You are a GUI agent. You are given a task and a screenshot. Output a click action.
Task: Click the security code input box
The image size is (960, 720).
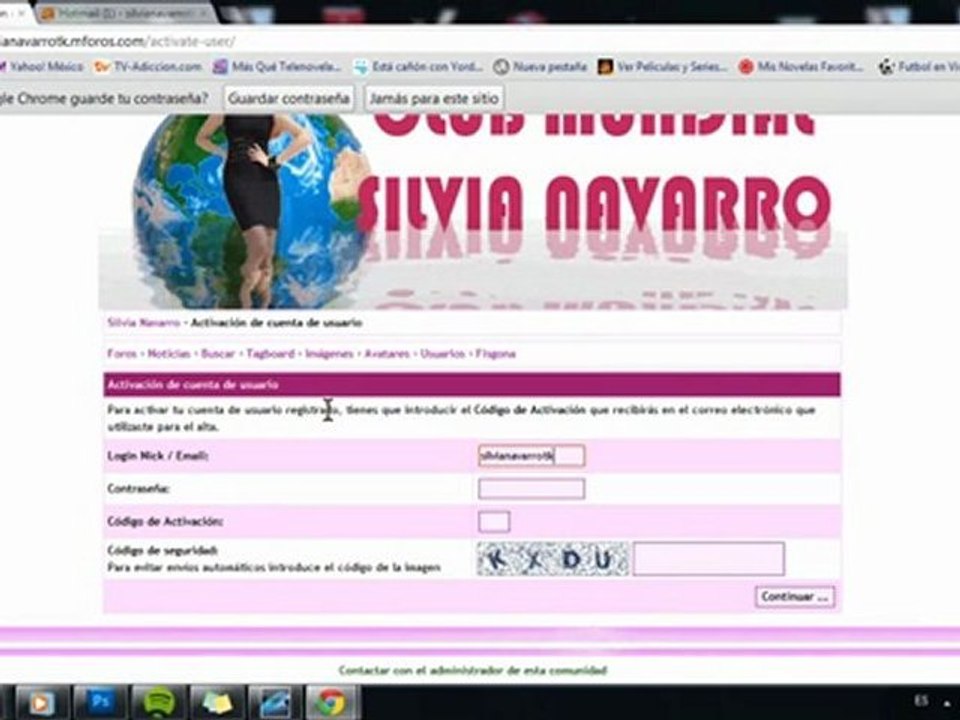[x=708, y=558]
